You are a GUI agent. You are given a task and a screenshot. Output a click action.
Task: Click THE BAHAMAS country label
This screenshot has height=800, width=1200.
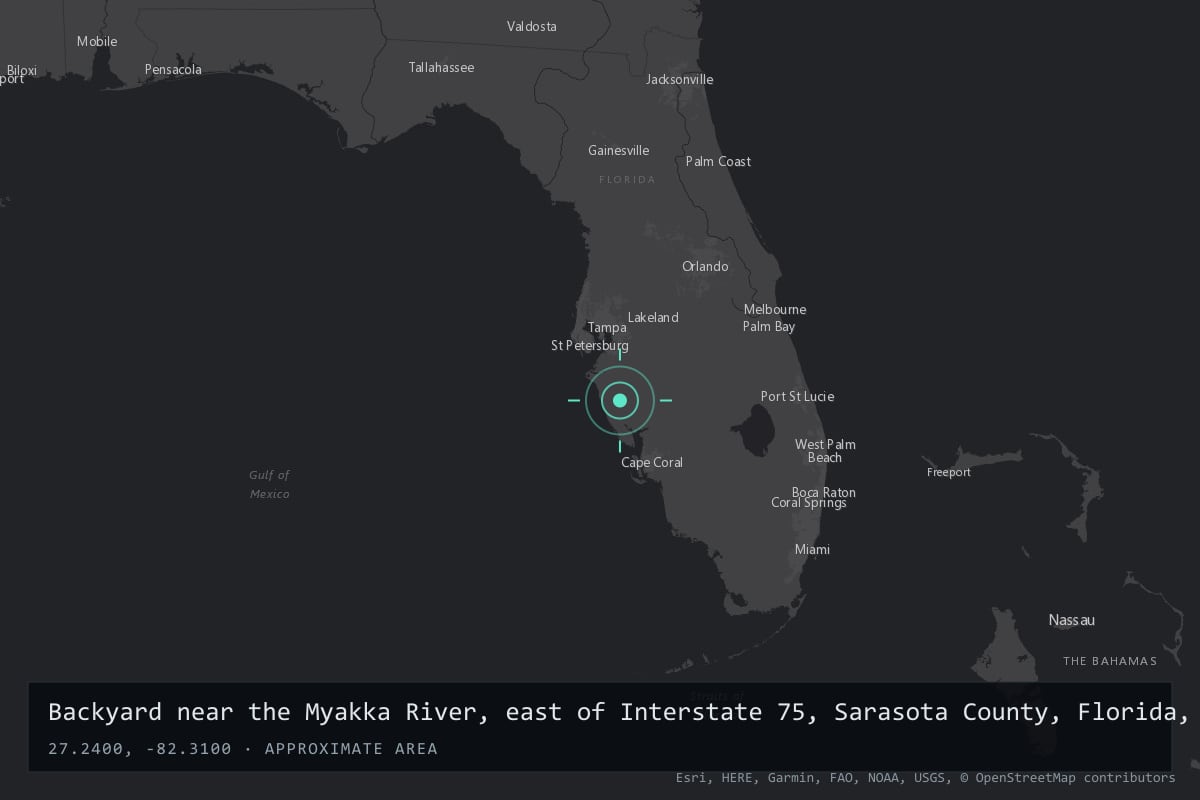point(1110,661)
